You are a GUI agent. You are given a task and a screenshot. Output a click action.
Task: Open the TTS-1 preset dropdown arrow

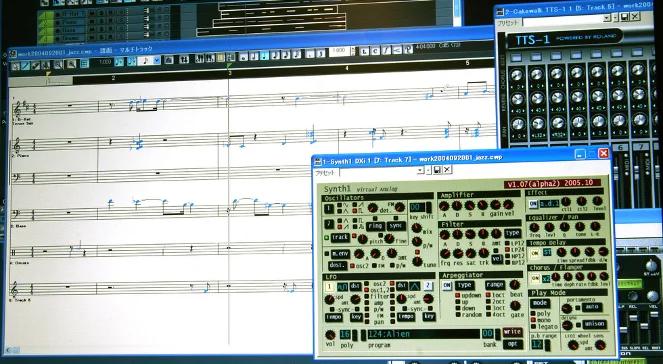(607, 18)
